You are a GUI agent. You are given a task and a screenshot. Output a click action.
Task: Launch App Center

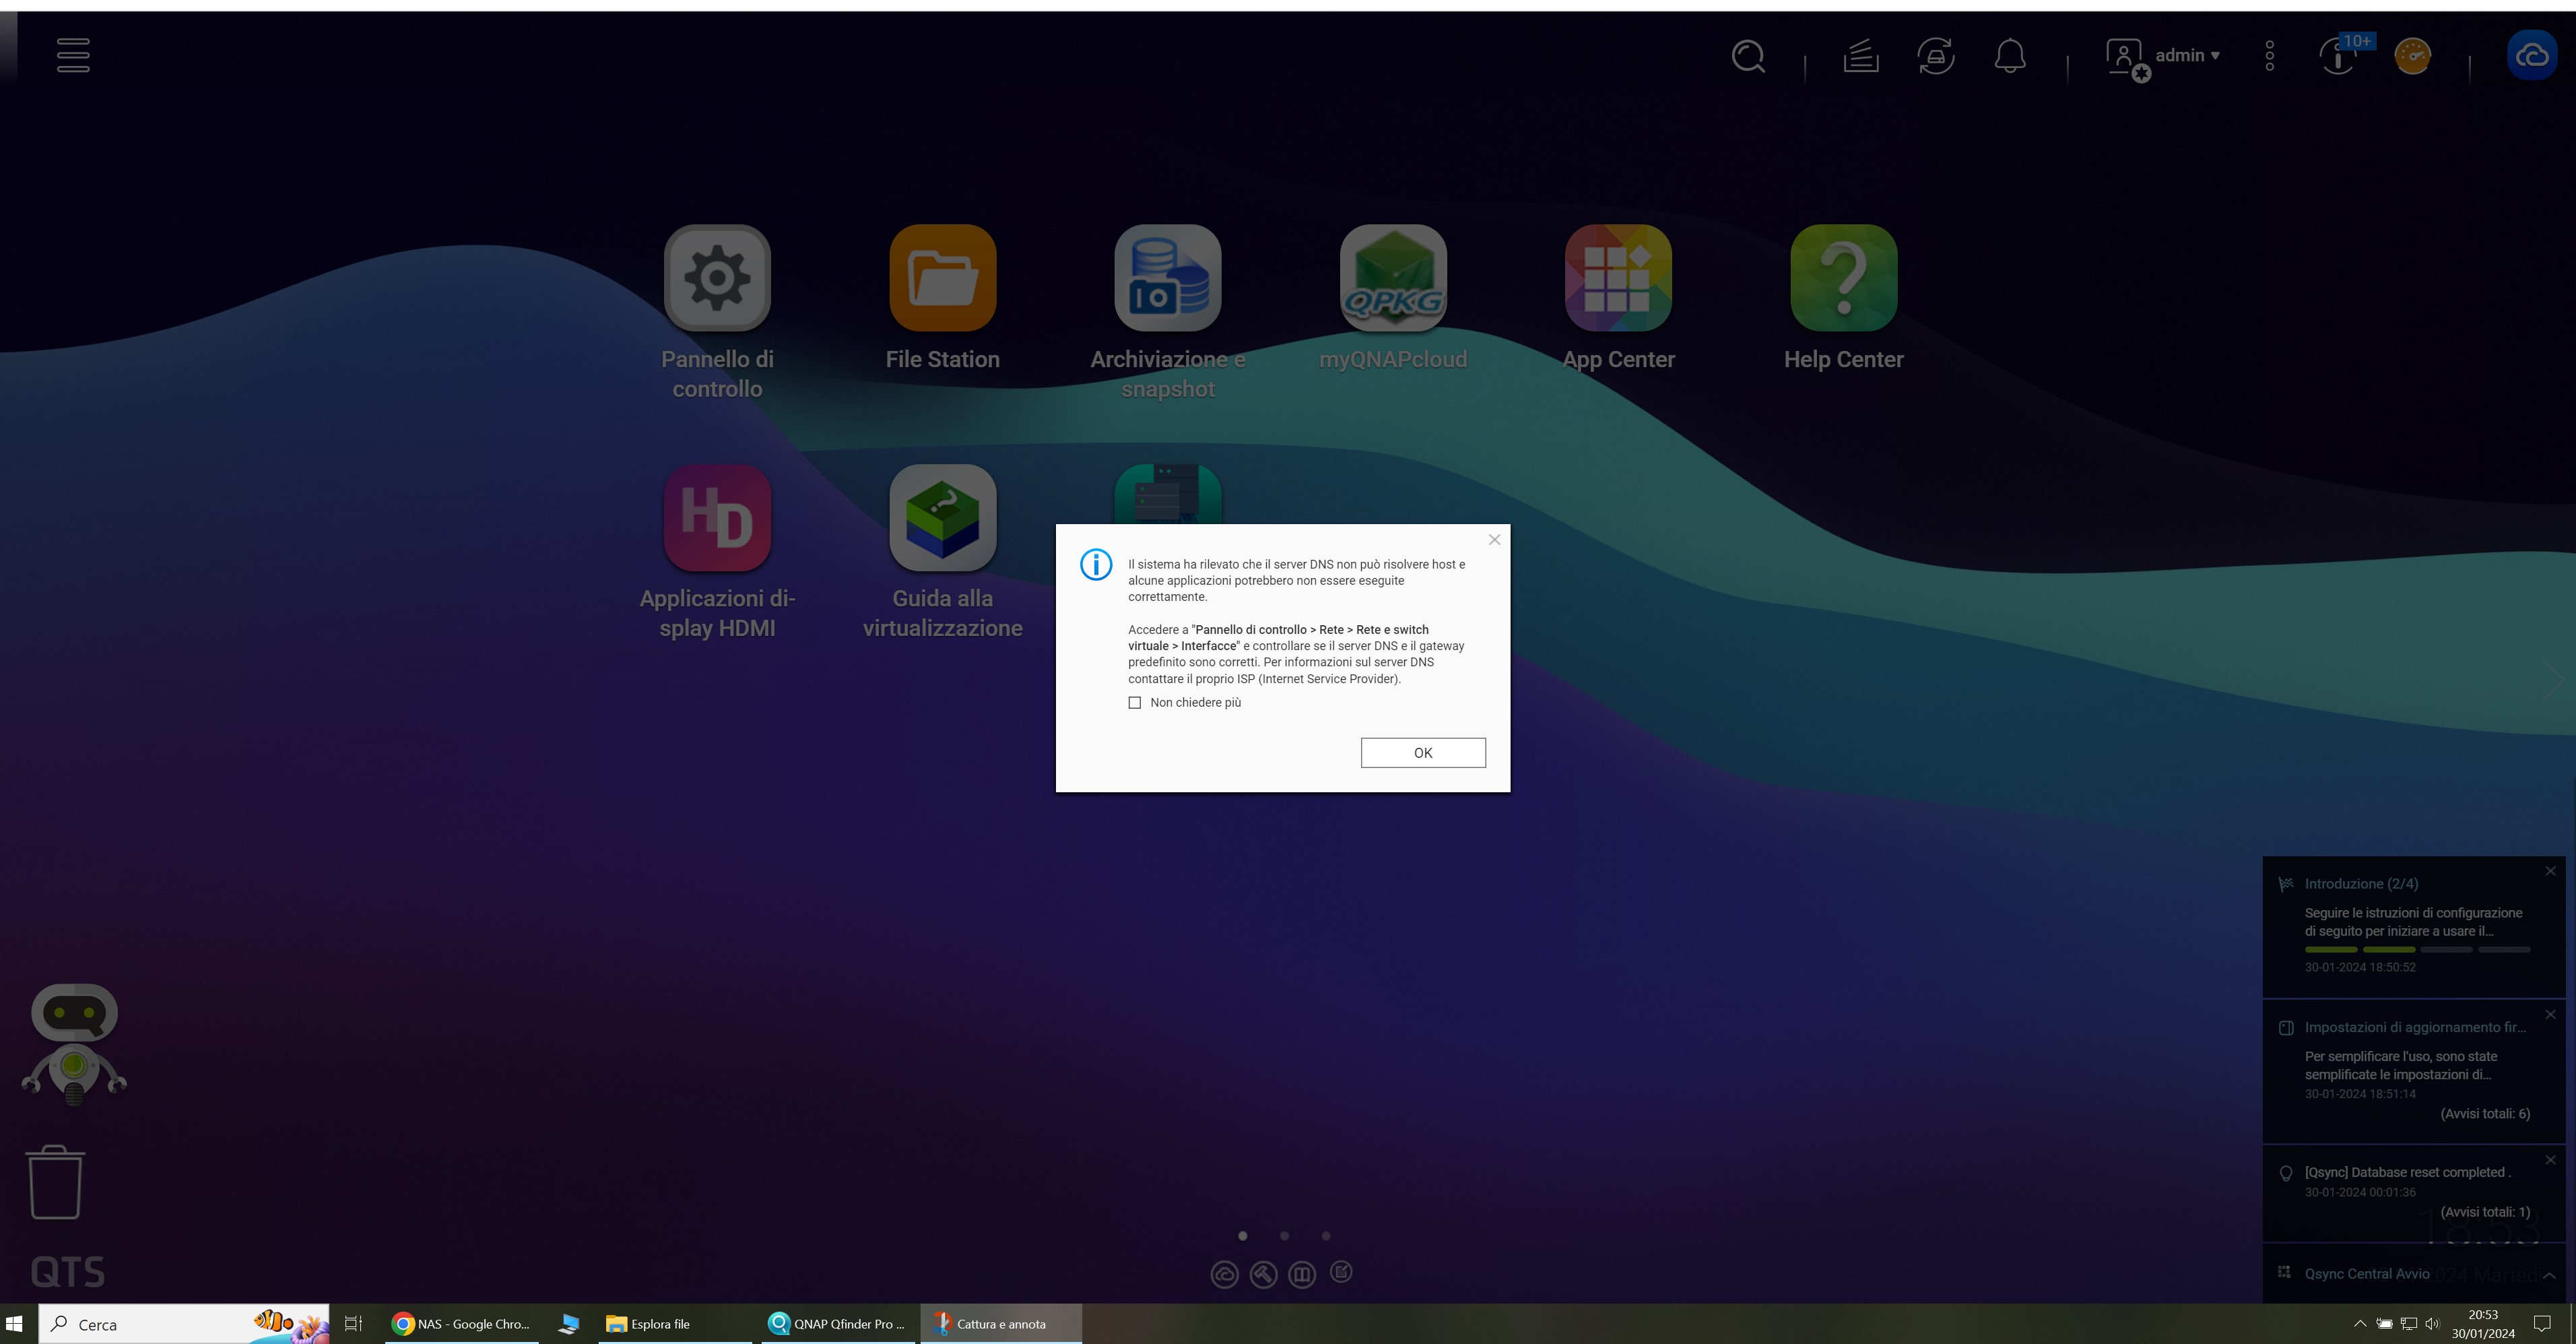point(1617,278)
